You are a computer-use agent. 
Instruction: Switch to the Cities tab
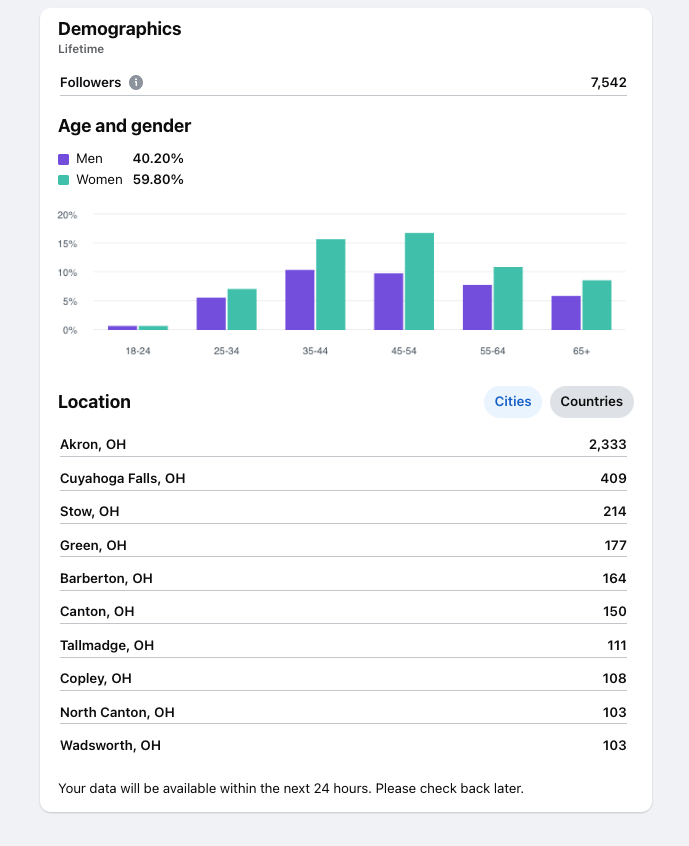pos(513,402)
